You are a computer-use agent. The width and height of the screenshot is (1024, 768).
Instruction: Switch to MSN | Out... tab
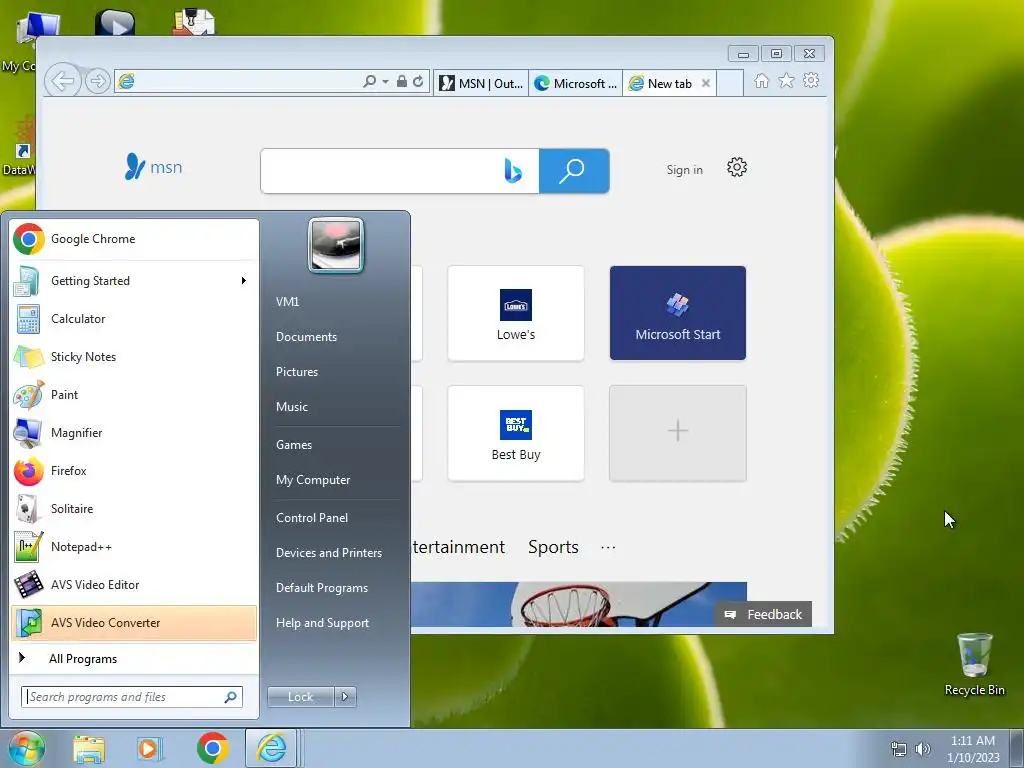(x=481, y=84)
